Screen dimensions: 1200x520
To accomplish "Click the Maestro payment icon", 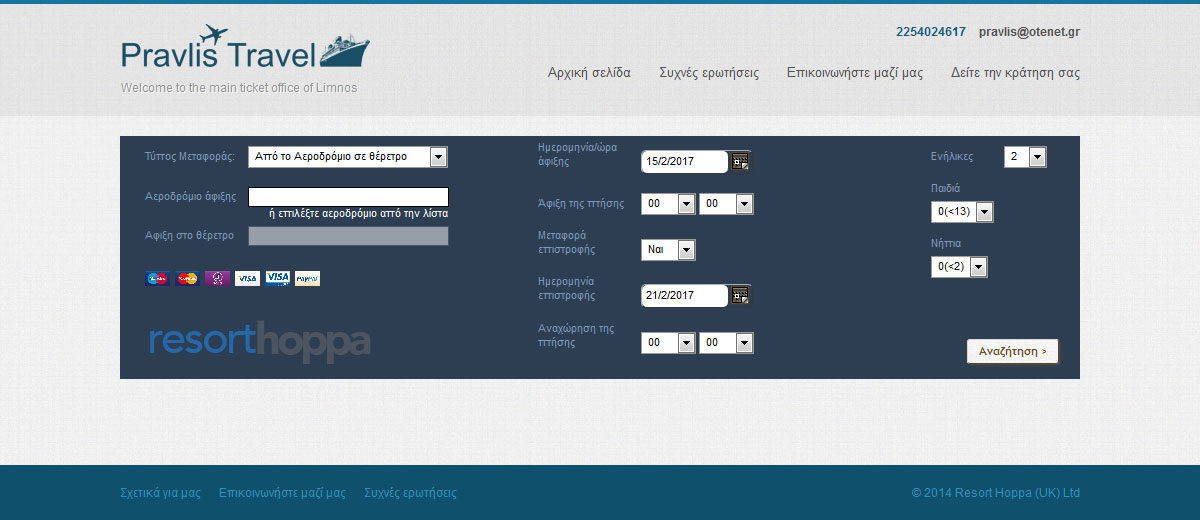I will 157,278.
